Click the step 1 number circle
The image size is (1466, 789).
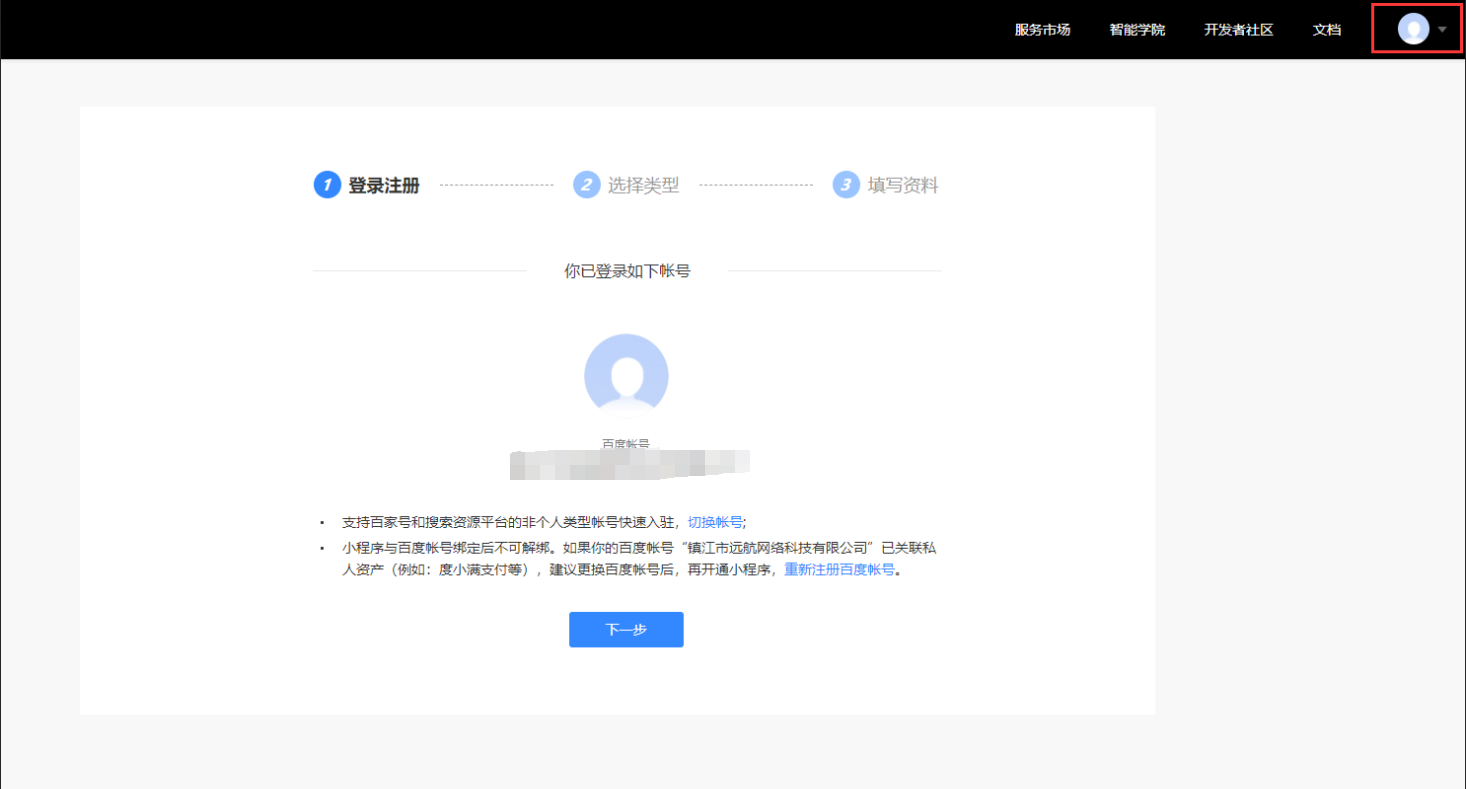tap(327, 185)
